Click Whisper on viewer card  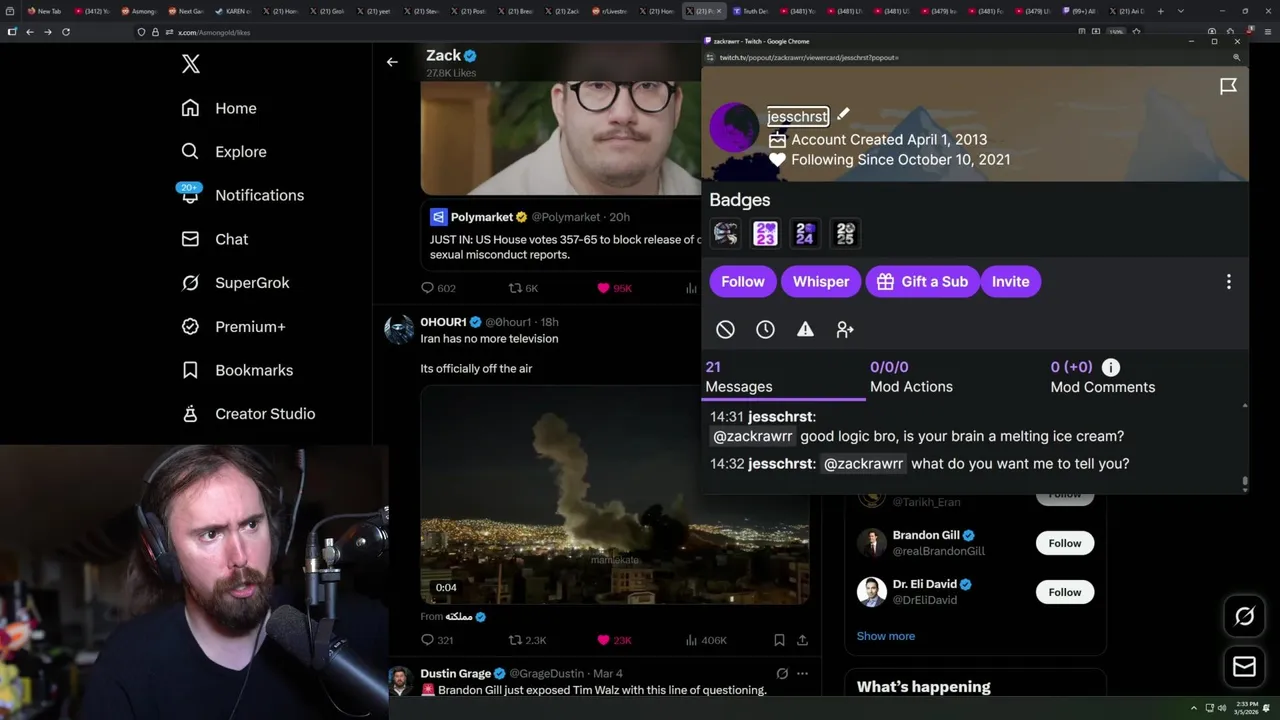(x=821, y=282)
